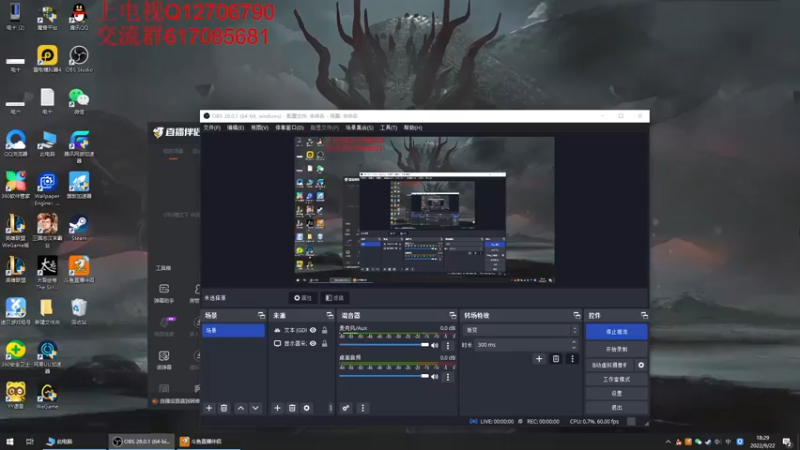Toggle visibility of 显示器采集 source
The height and width of the screenshot is (450, 800).
[313, 343]
